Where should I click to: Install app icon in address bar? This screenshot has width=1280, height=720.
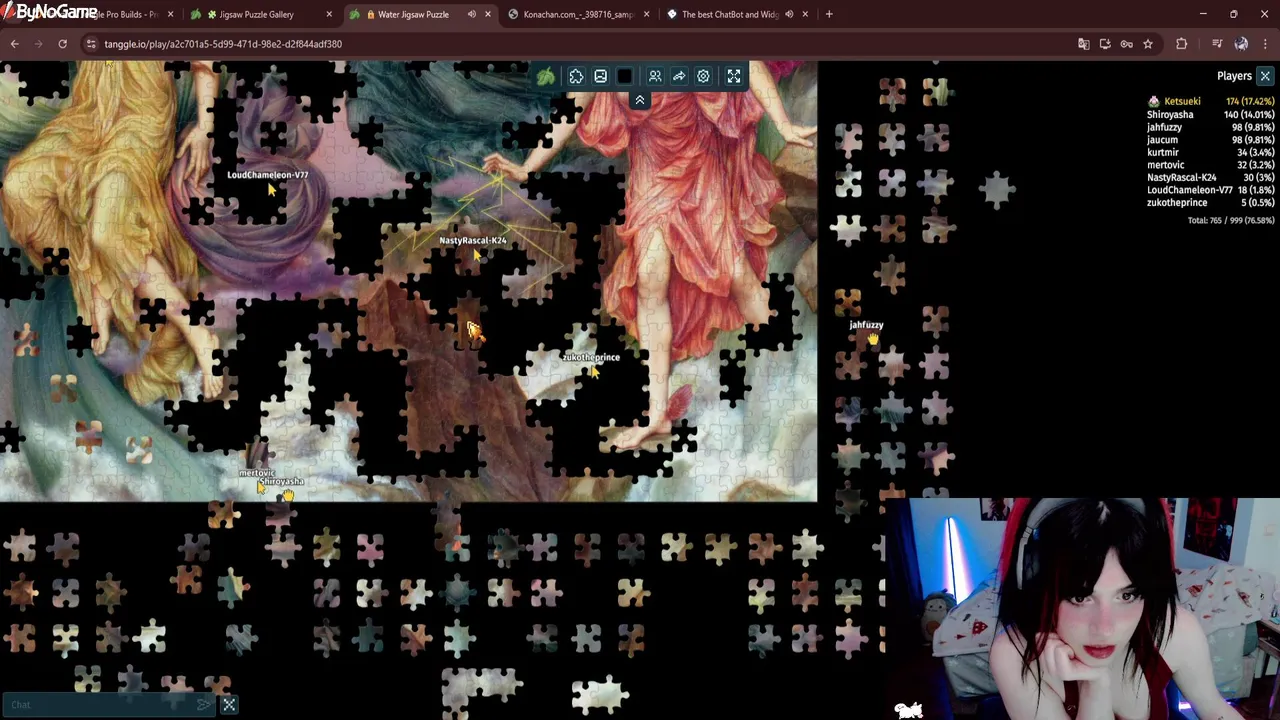(x=1105, y=44)
